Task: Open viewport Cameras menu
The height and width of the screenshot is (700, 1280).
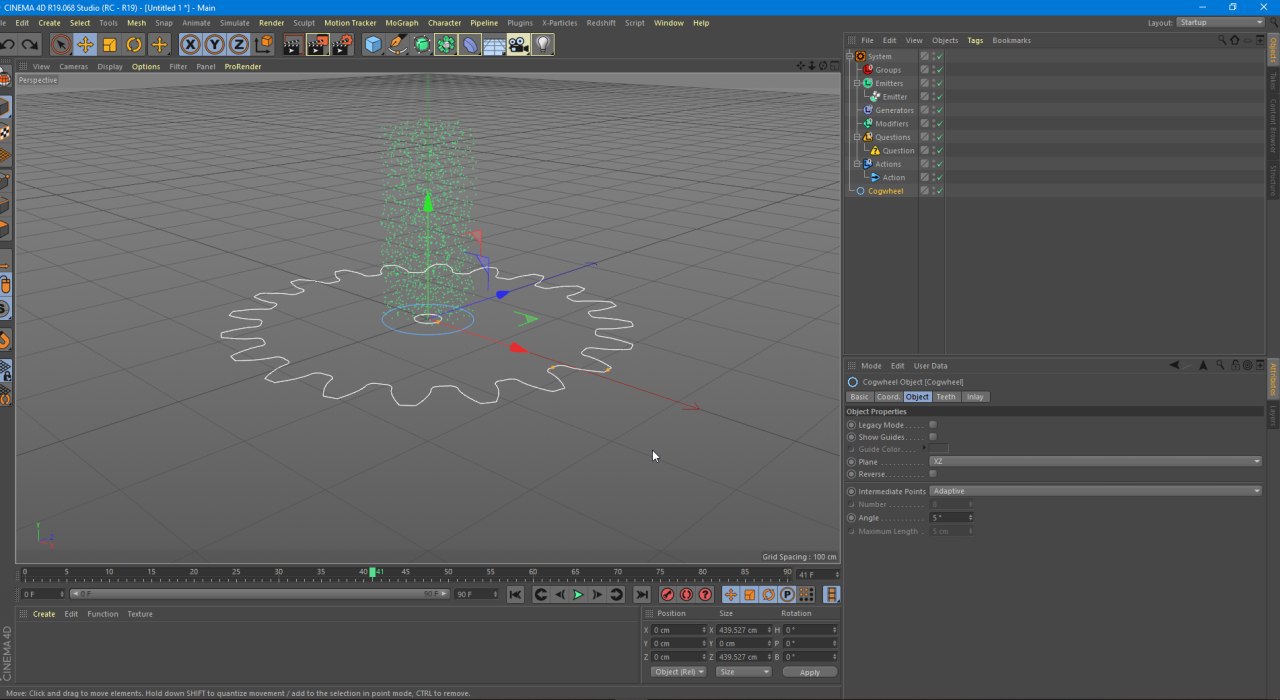Action: (x=74, y=66)
